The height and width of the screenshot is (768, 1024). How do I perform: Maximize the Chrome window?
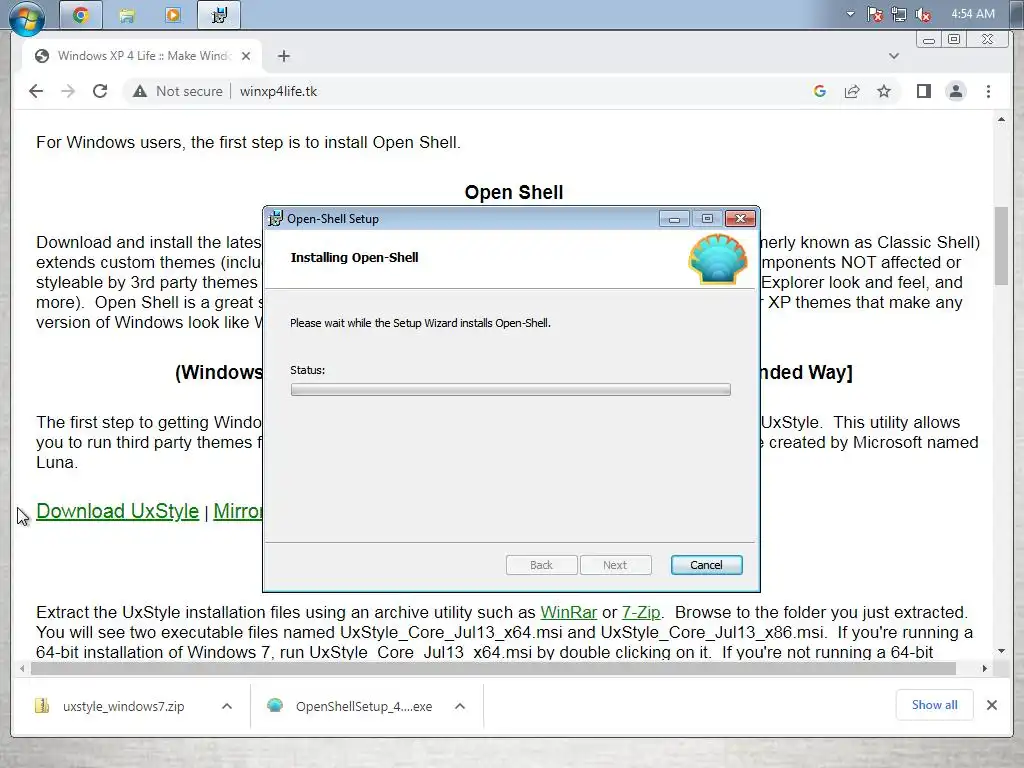954,39
